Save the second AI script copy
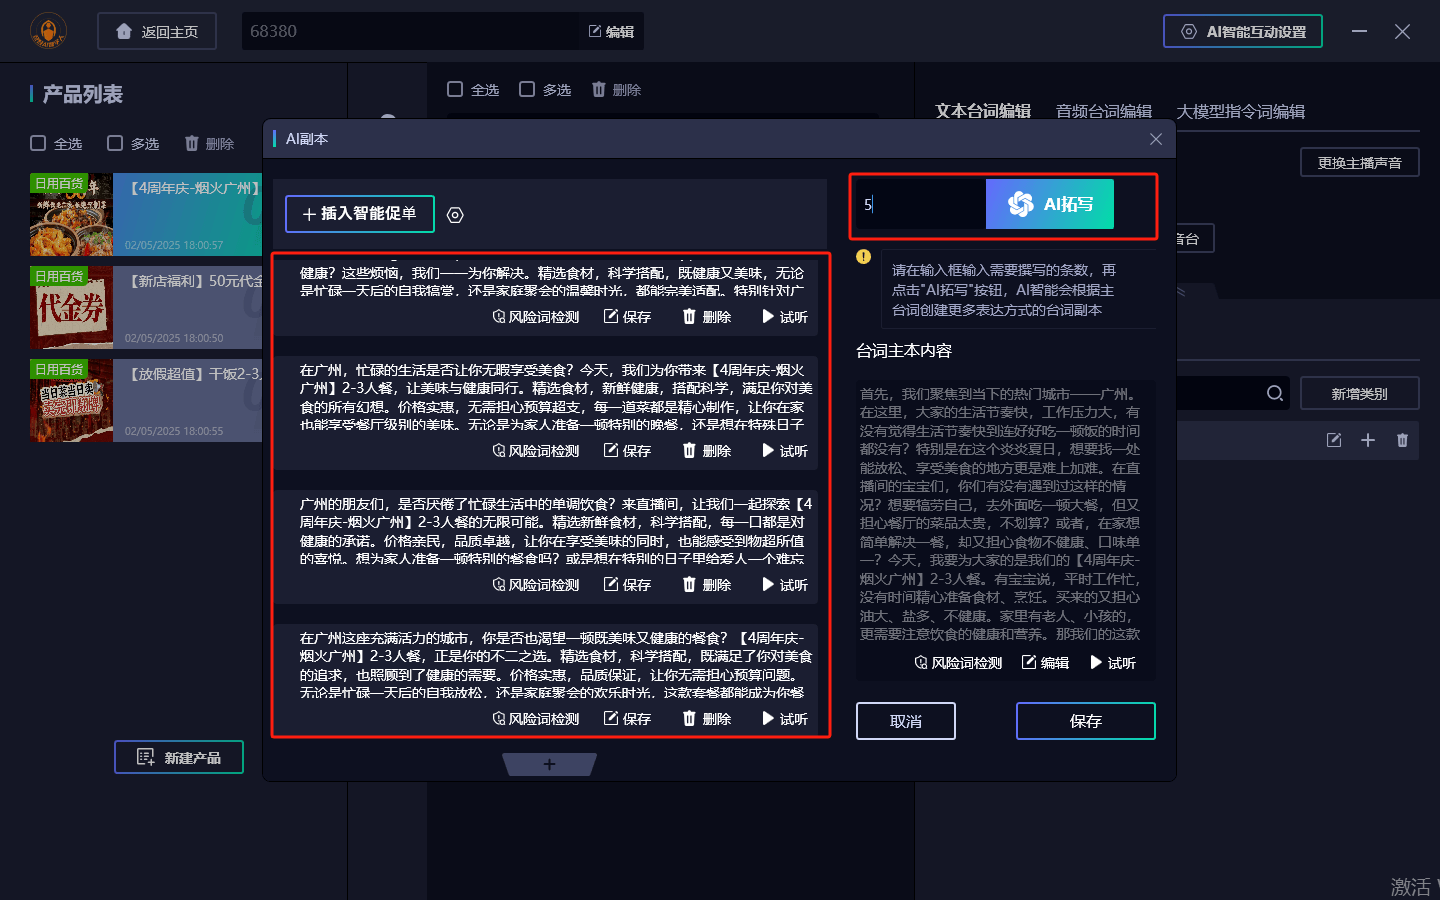Viewport: 1440px width, 900px height. [x=627, y=451]
